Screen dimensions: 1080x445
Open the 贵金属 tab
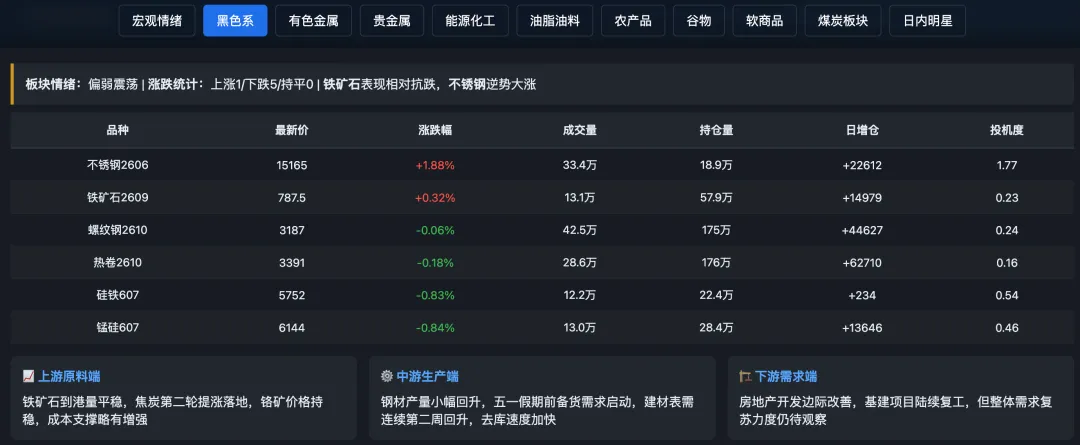(392, 21)
